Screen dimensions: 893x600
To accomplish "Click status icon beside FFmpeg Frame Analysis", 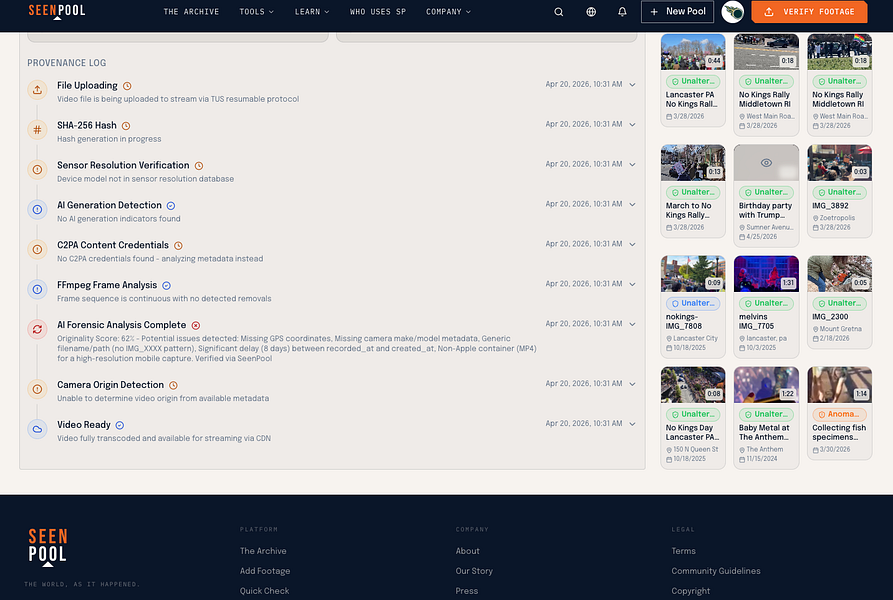I will pyautogui.click(x=166, y=286).
